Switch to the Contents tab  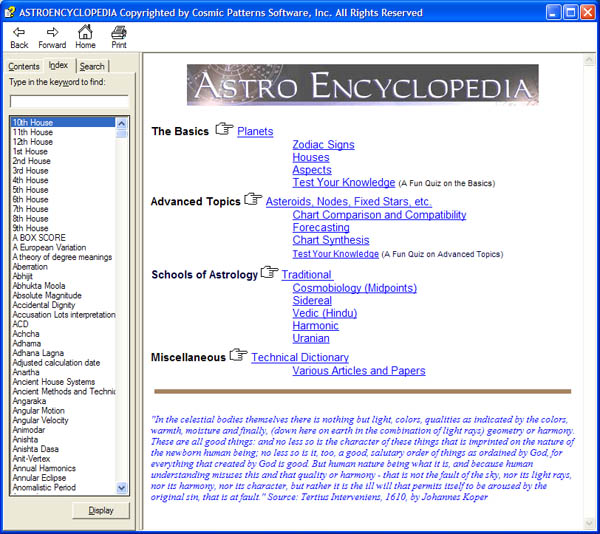point(24,67)
